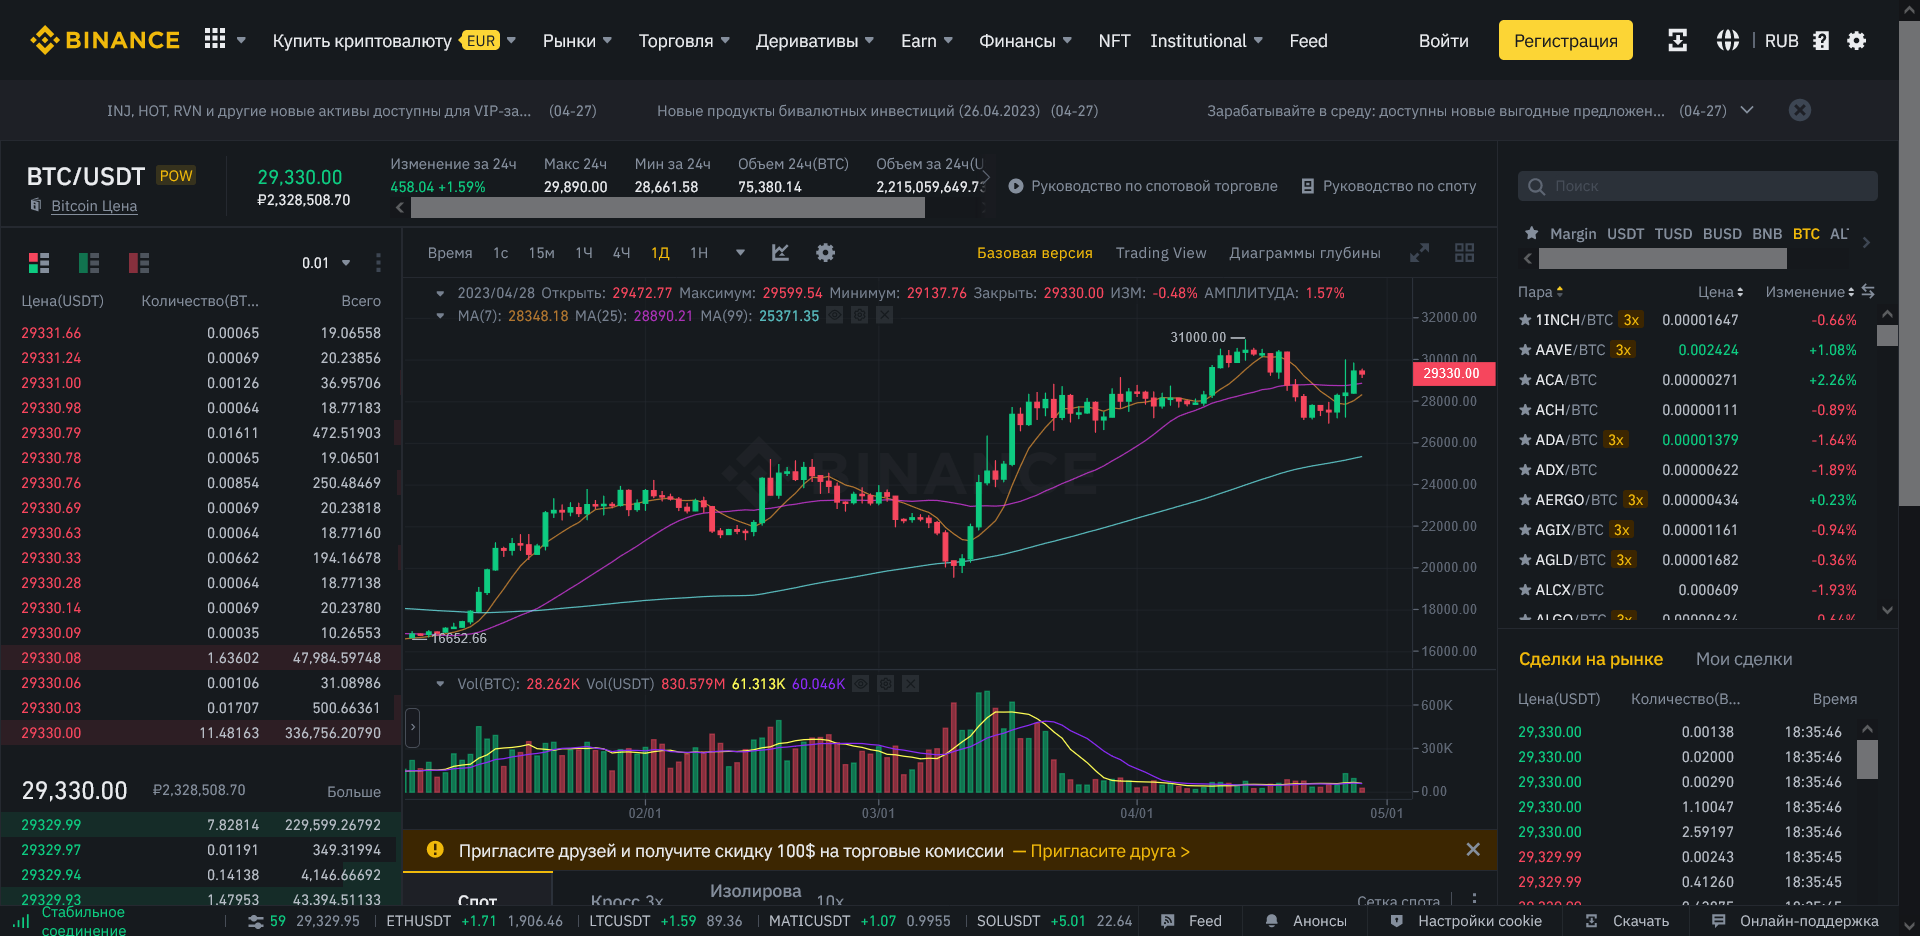Click the QR code download icon
1920x936 pixels.
(1677, 40)
